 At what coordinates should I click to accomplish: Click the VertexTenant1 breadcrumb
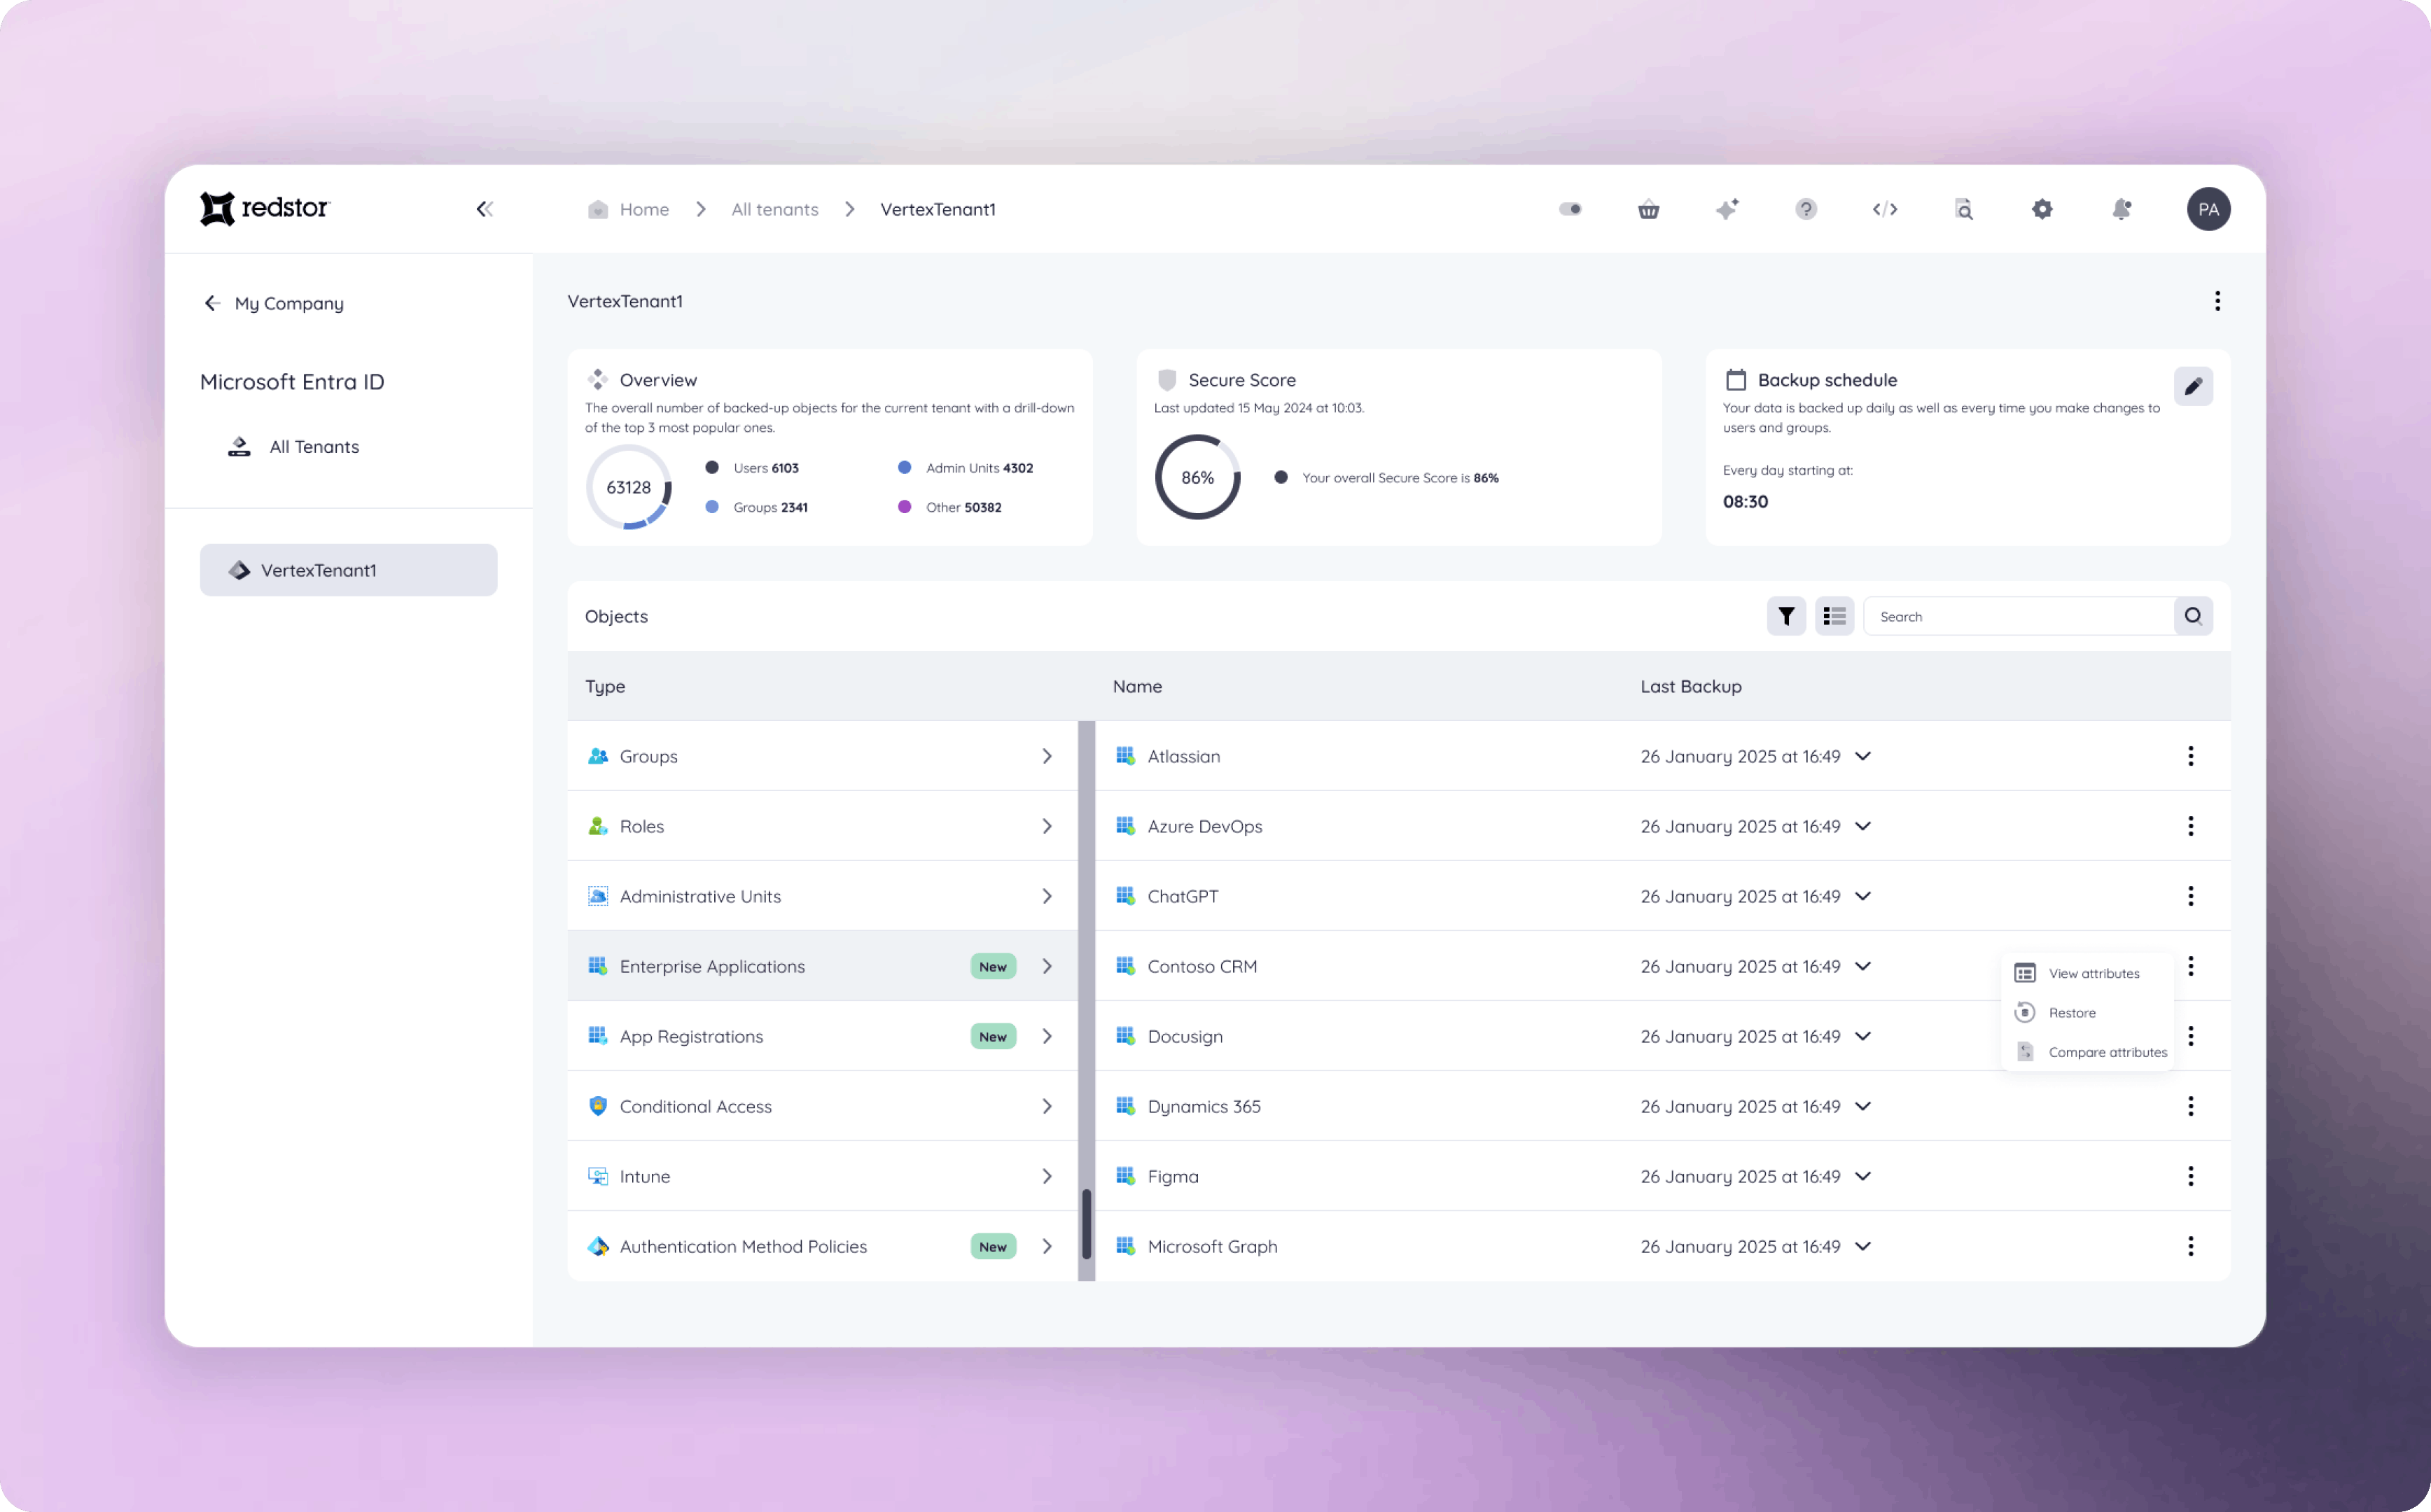coord(938,209)
